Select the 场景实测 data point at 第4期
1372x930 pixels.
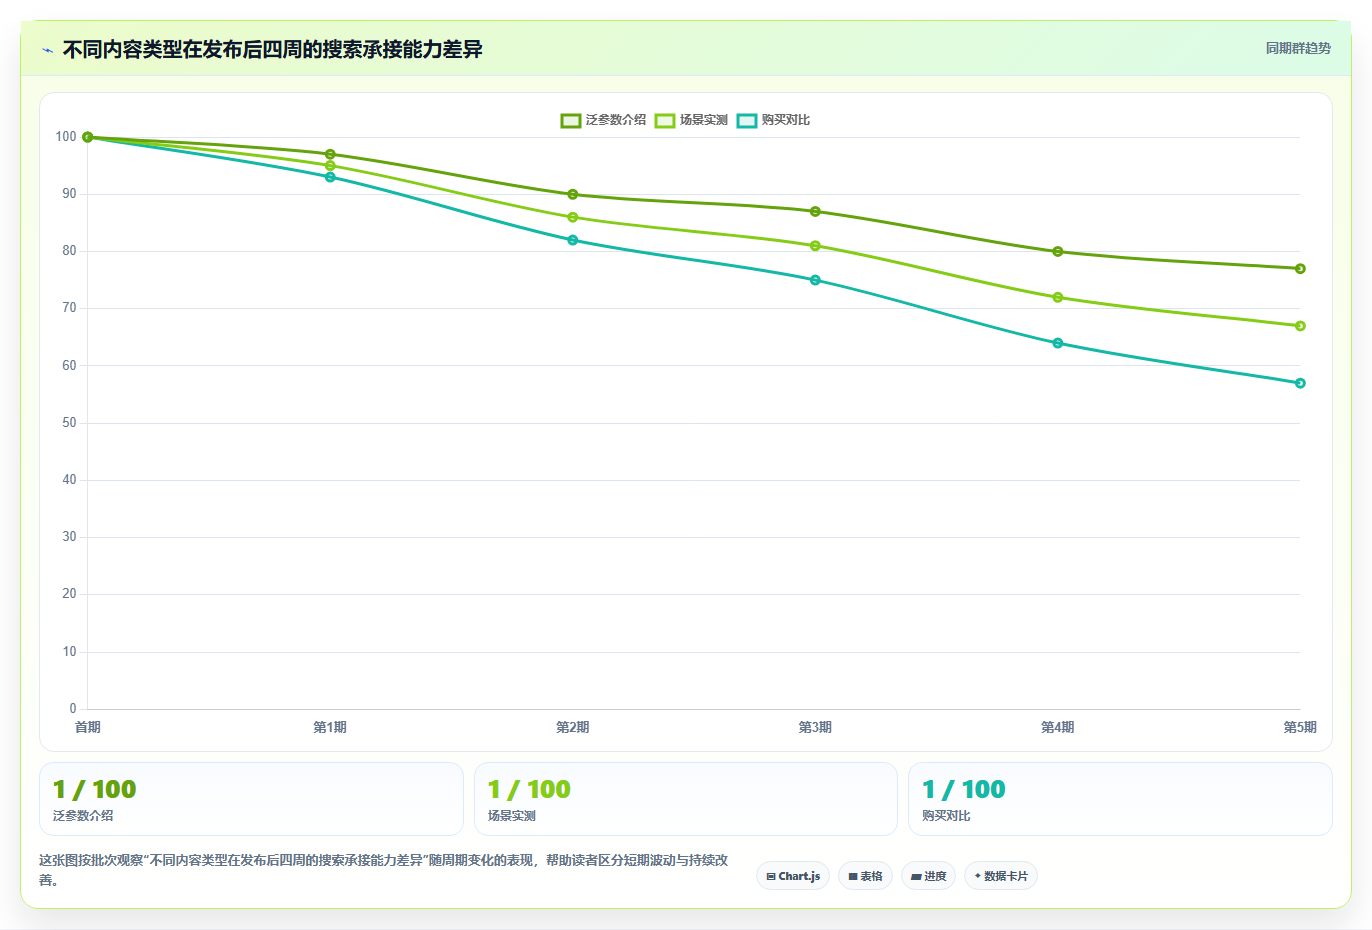click(x=1058, y=297)
